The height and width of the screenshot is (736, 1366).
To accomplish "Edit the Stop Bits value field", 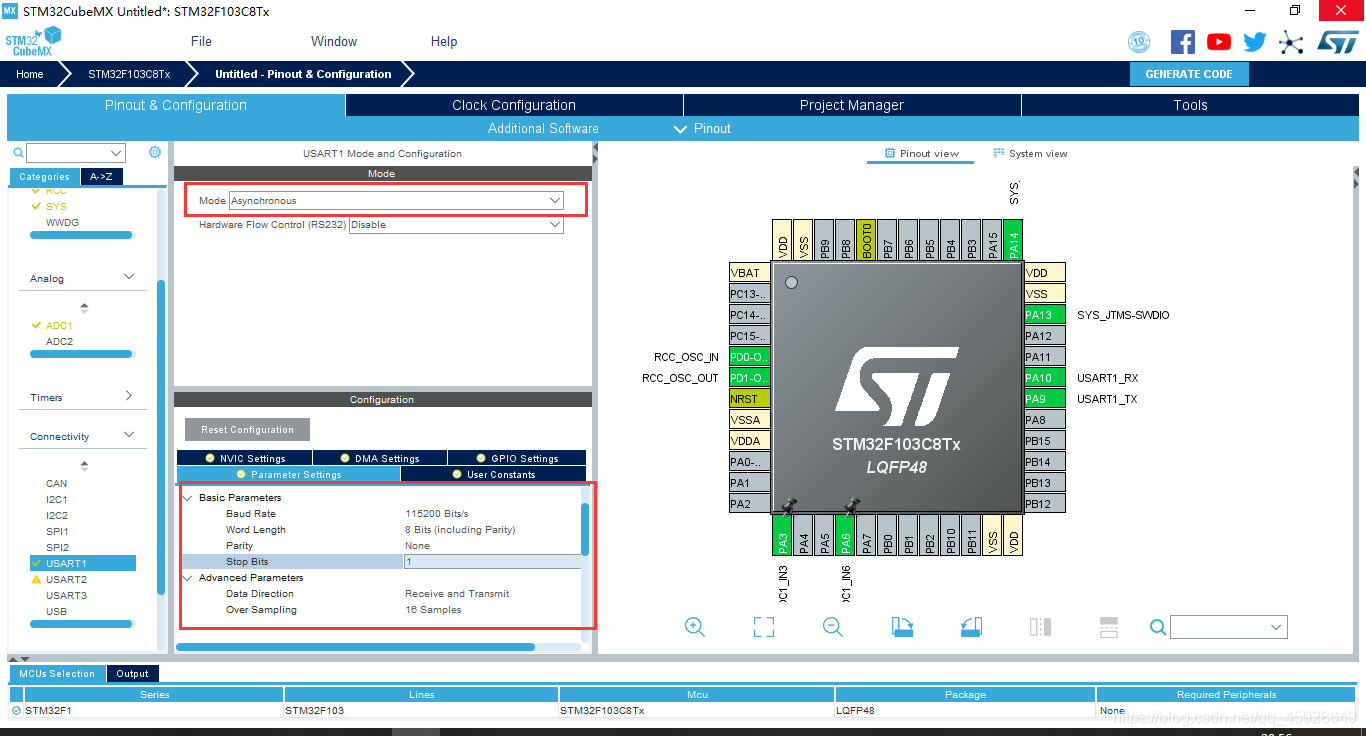I will point(491,562).
